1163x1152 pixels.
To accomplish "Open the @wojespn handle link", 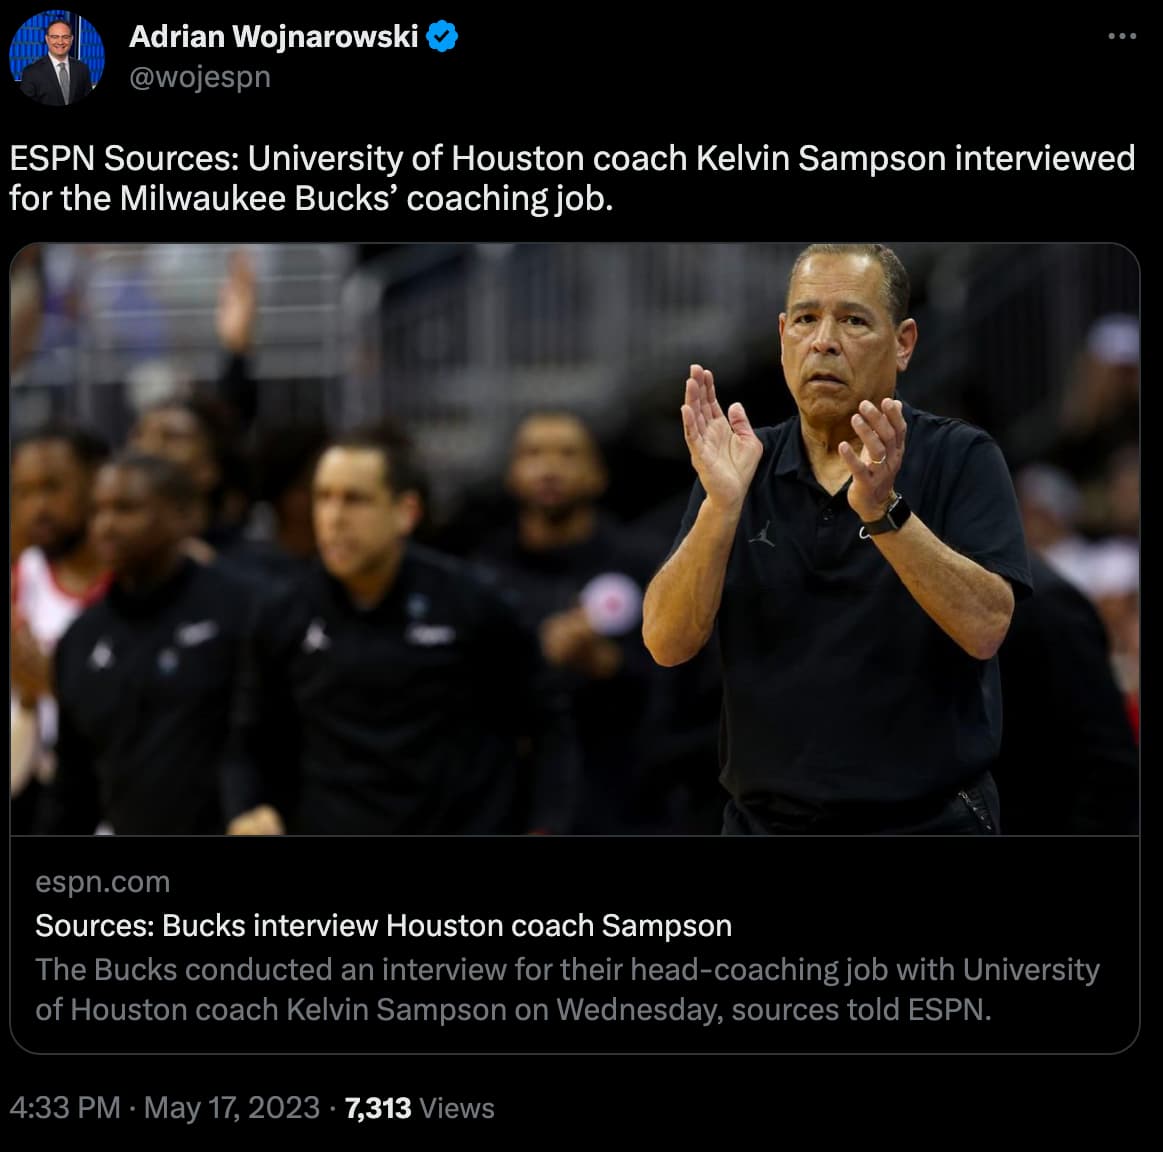I will [x=200, y=77].
